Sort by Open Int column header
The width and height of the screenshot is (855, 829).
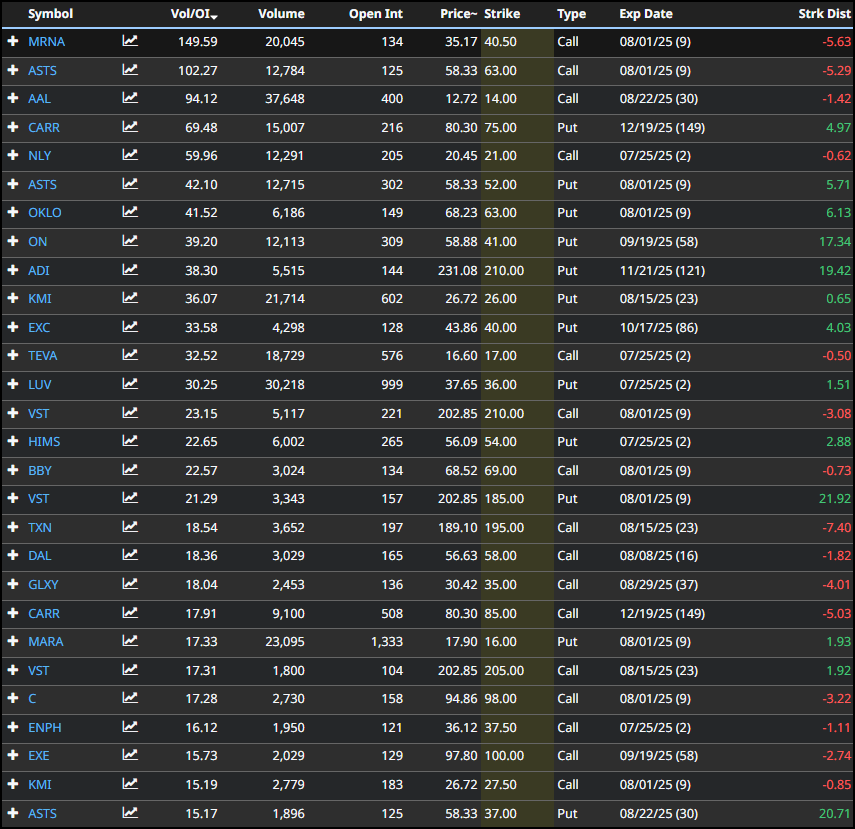tap(376, 14)
